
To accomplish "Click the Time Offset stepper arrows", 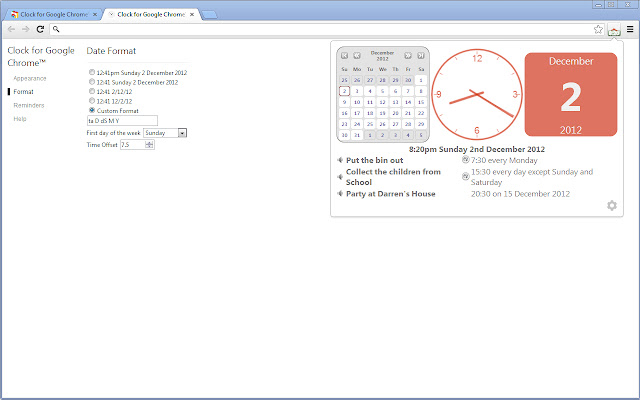I will coord(149,144).
